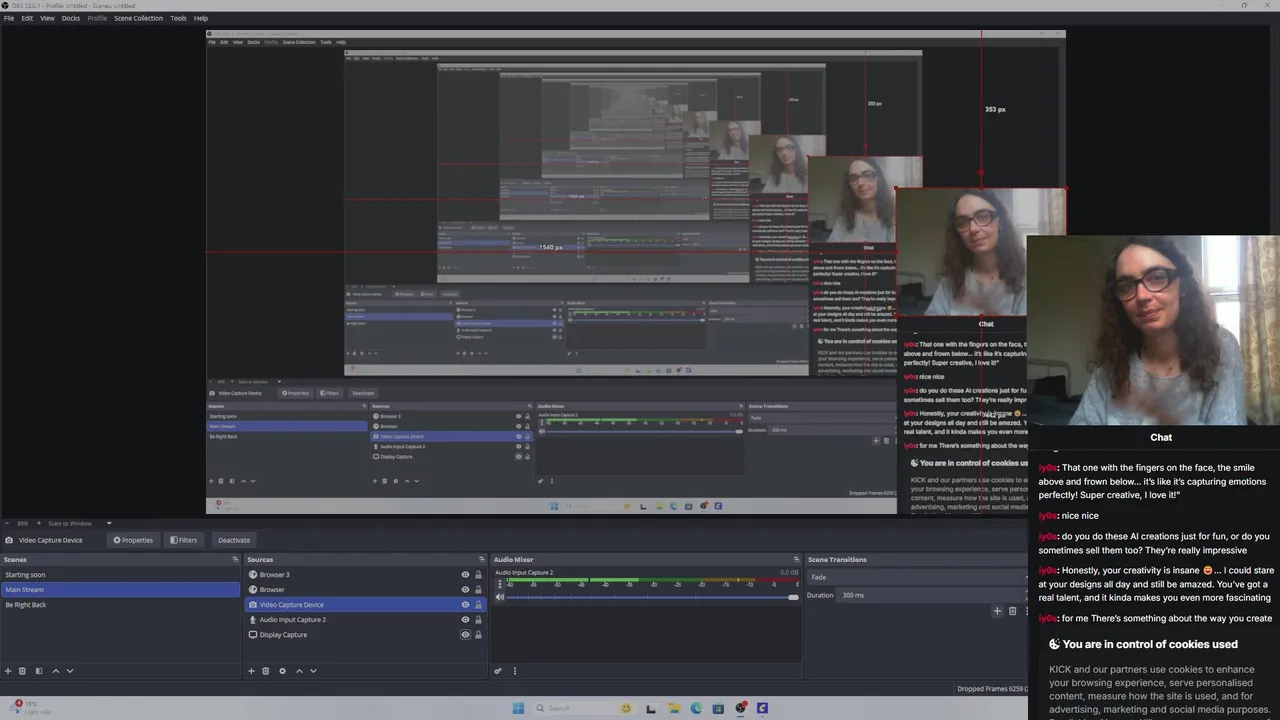
Task: Mute Audio Input Capture 2 speaker icon
Action: click(500, 597)
